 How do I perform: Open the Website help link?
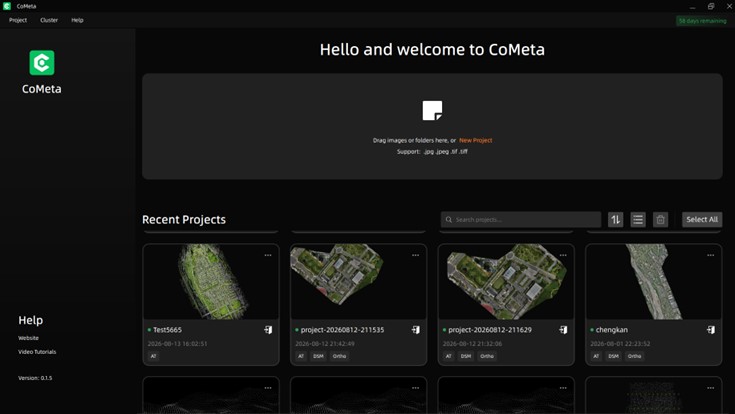[29, 338]
